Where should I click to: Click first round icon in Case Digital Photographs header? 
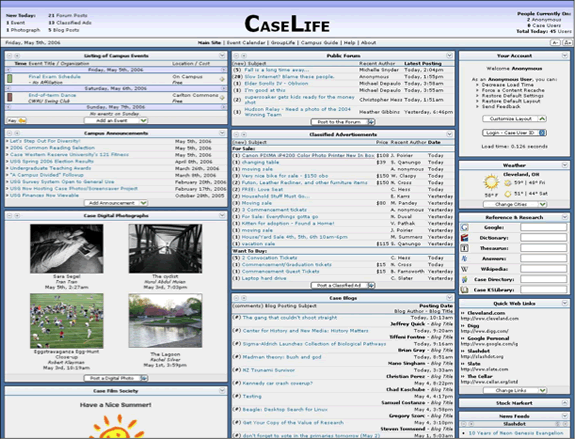click(x=10, y=216)
